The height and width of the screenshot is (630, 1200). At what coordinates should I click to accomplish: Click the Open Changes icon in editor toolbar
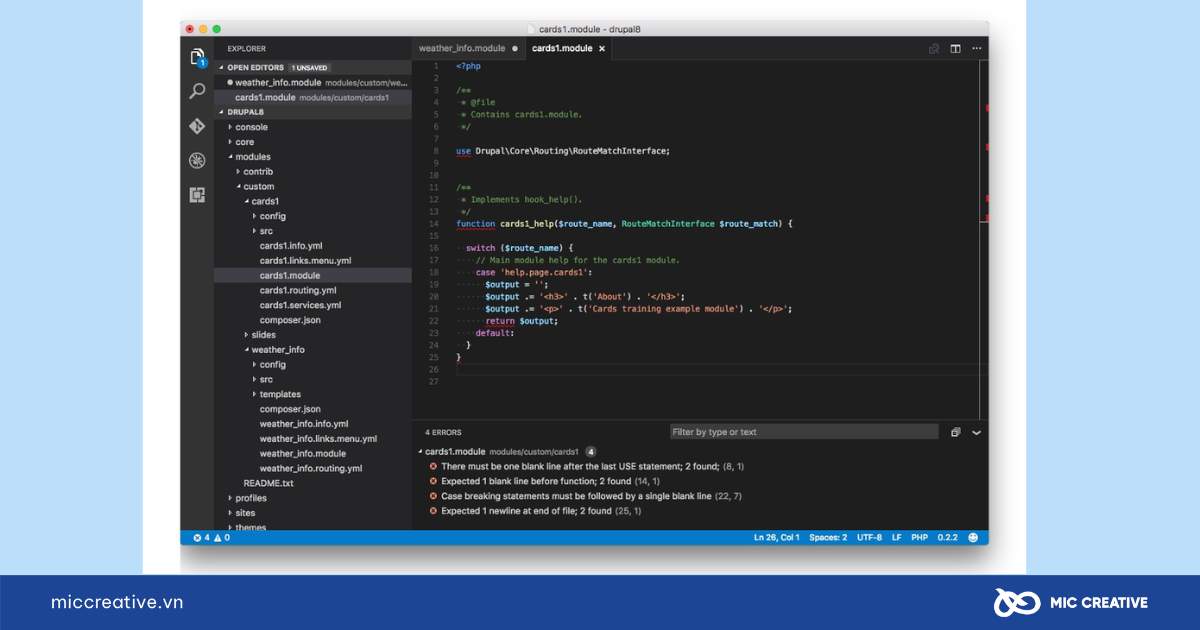[x=934, y=48]
